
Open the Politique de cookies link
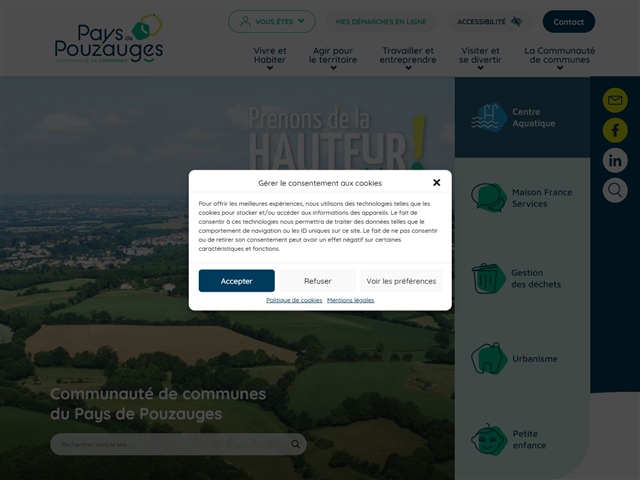coord(294,300)
